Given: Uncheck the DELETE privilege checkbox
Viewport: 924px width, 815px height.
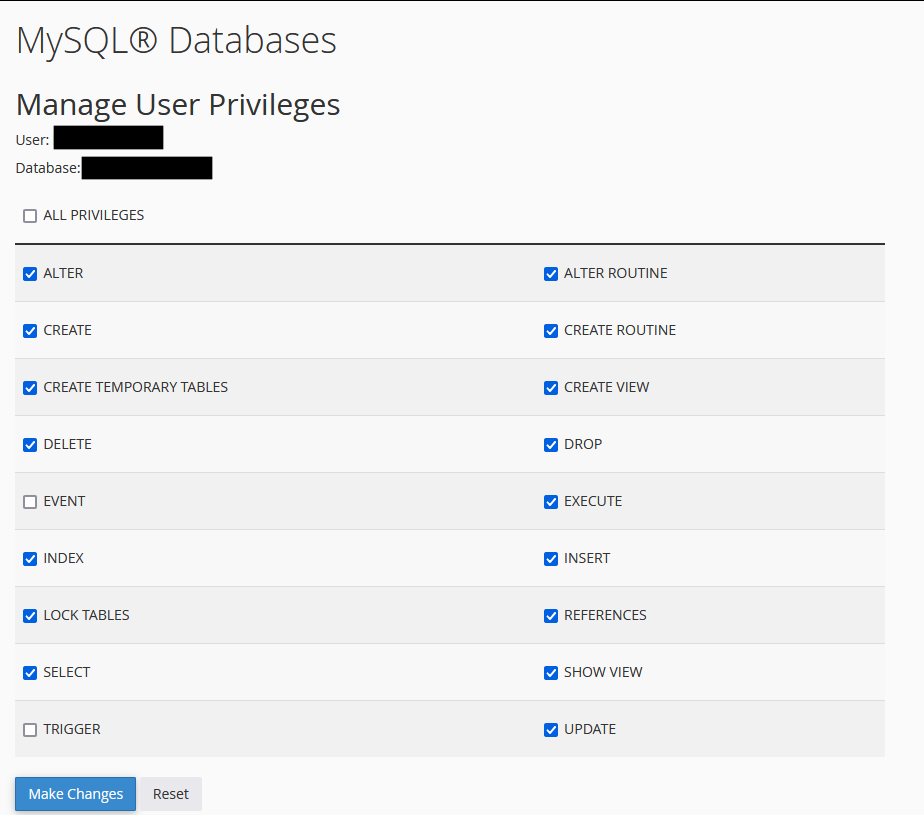Looking at the screenshot, I should click(30, 445).
